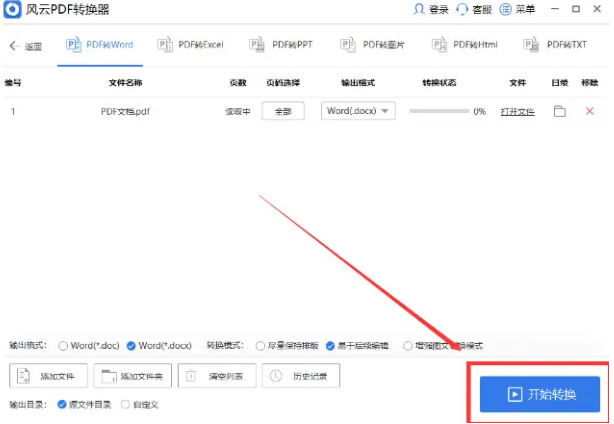Screen dimensions: 614x424
Task: Click the 登录 user icon
Action: [419, 9]
